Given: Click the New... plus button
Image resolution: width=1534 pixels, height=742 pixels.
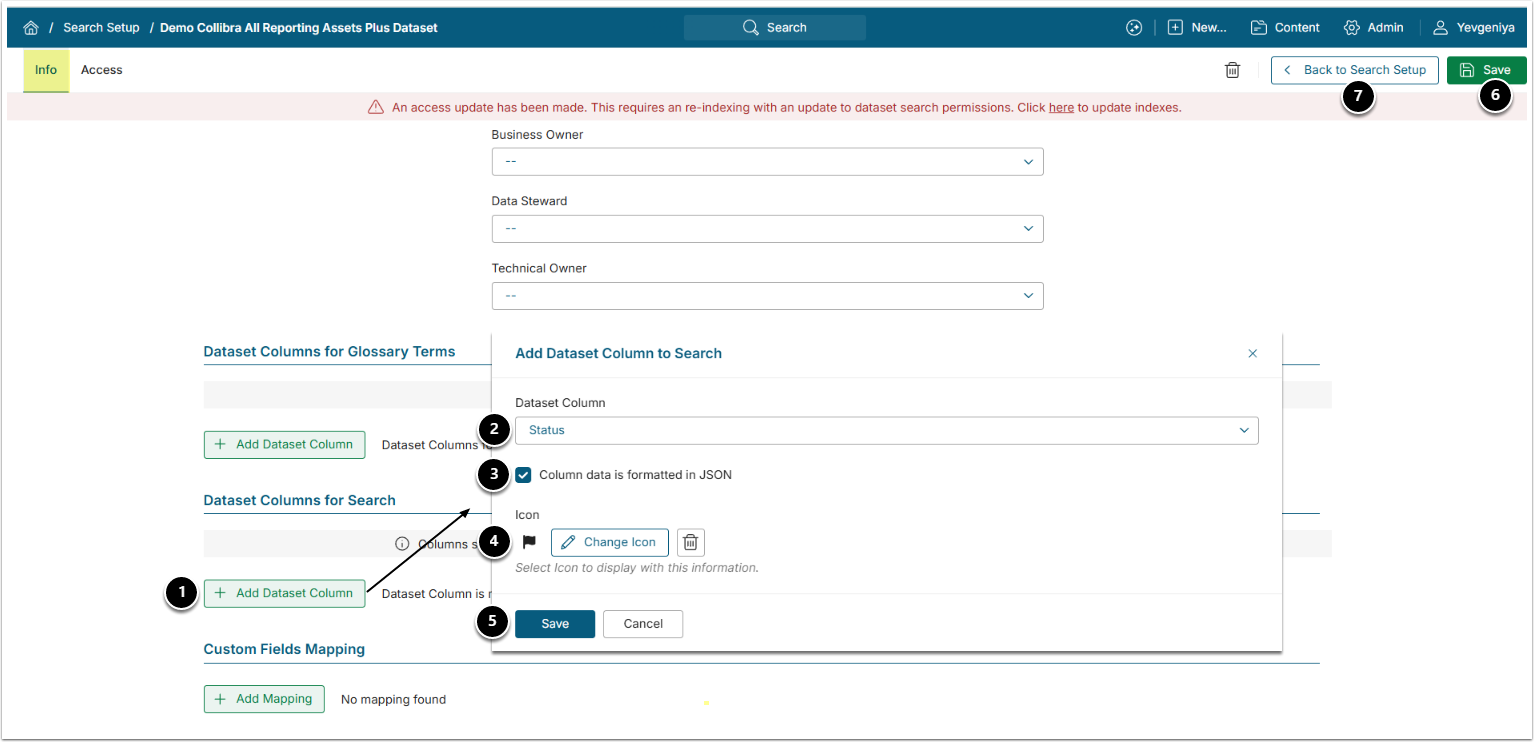Looking at the screenshot, I should point(1197,28).
